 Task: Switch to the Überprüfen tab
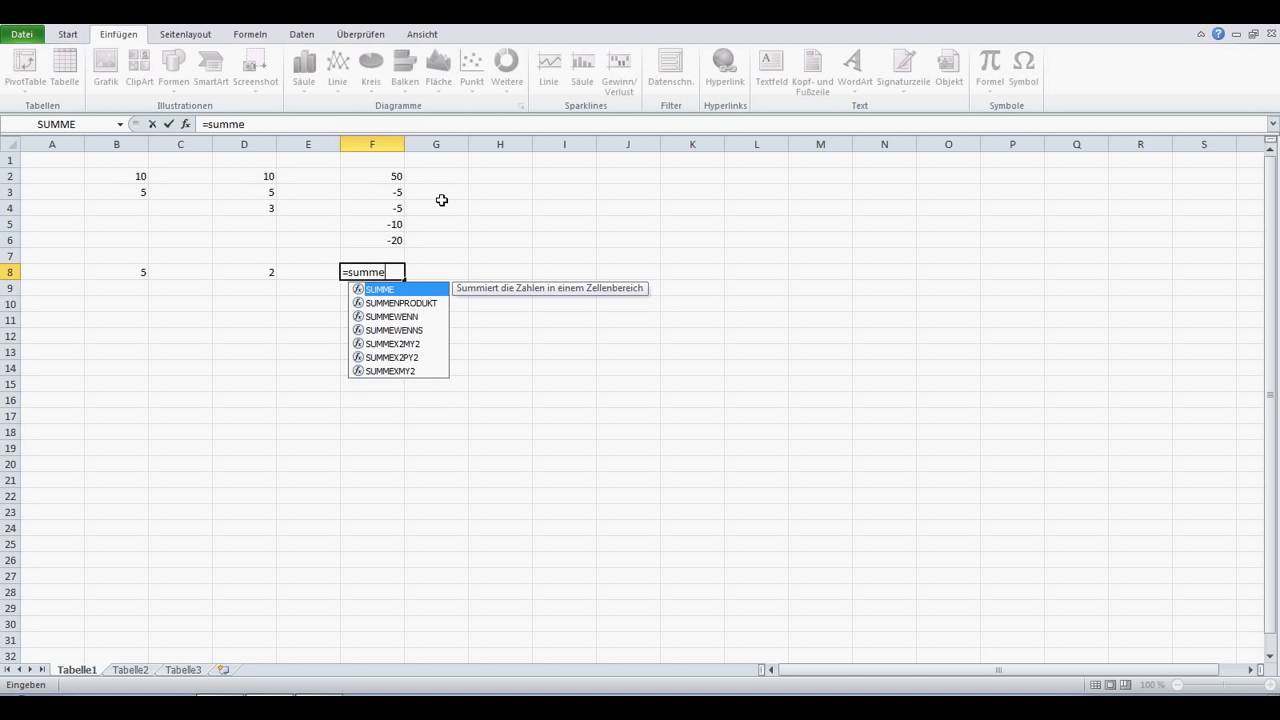pos(361,34)
